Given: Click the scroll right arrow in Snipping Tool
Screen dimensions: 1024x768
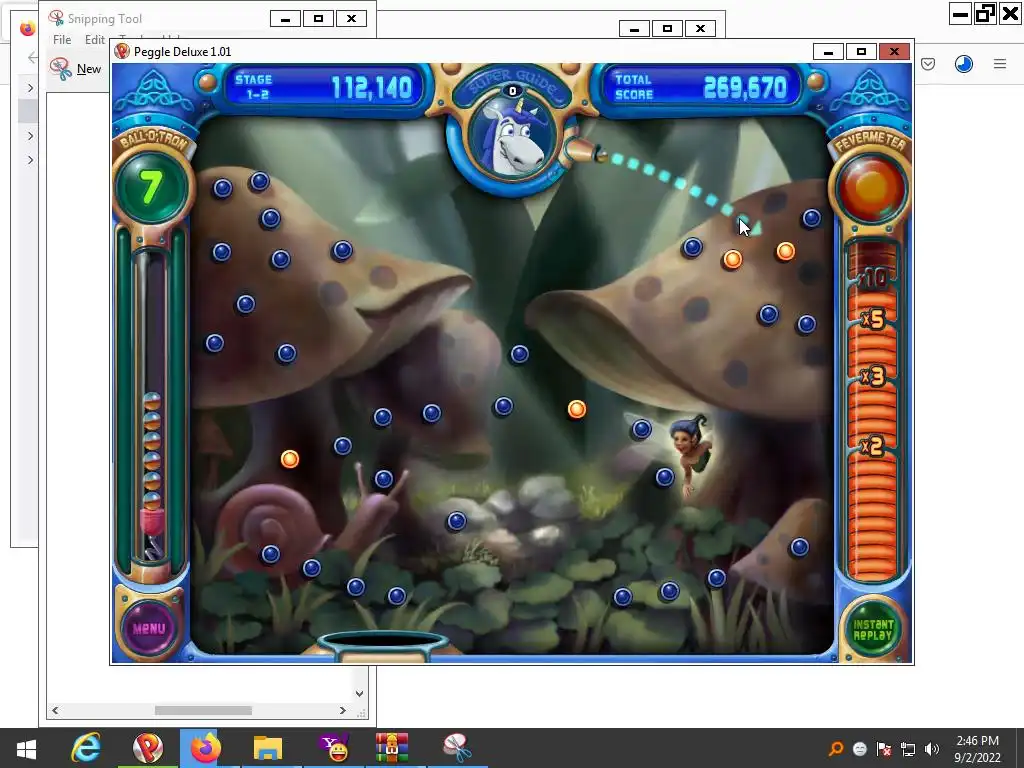Looking at the screenshot, I should click(x=343, y=711).
